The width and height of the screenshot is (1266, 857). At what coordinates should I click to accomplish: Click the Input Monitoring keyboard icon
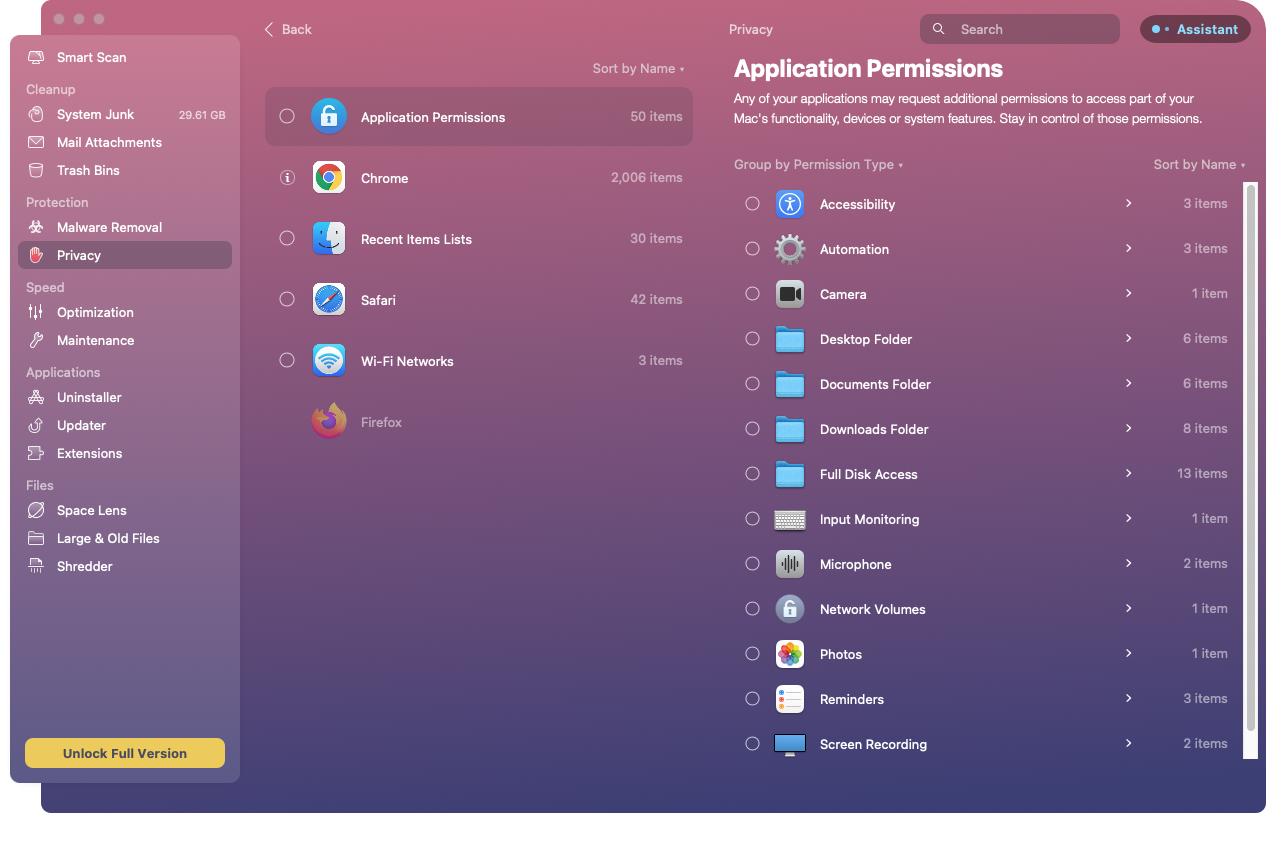[790, 520]
